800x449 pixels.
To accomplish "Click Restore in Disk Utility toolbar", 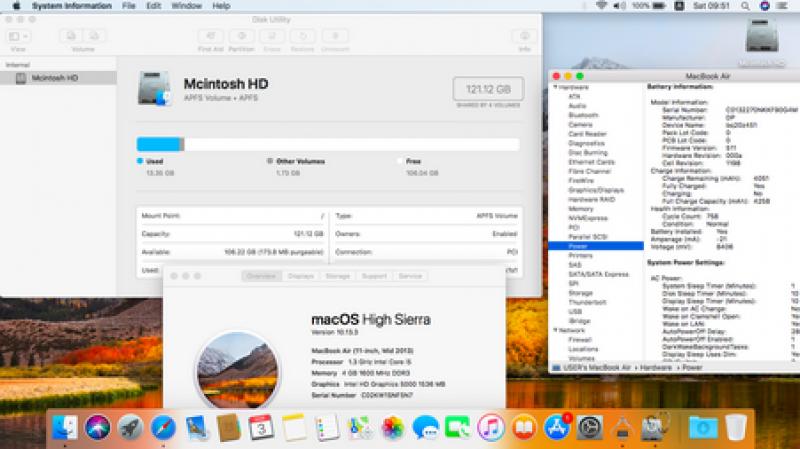I will pos(303,36).
